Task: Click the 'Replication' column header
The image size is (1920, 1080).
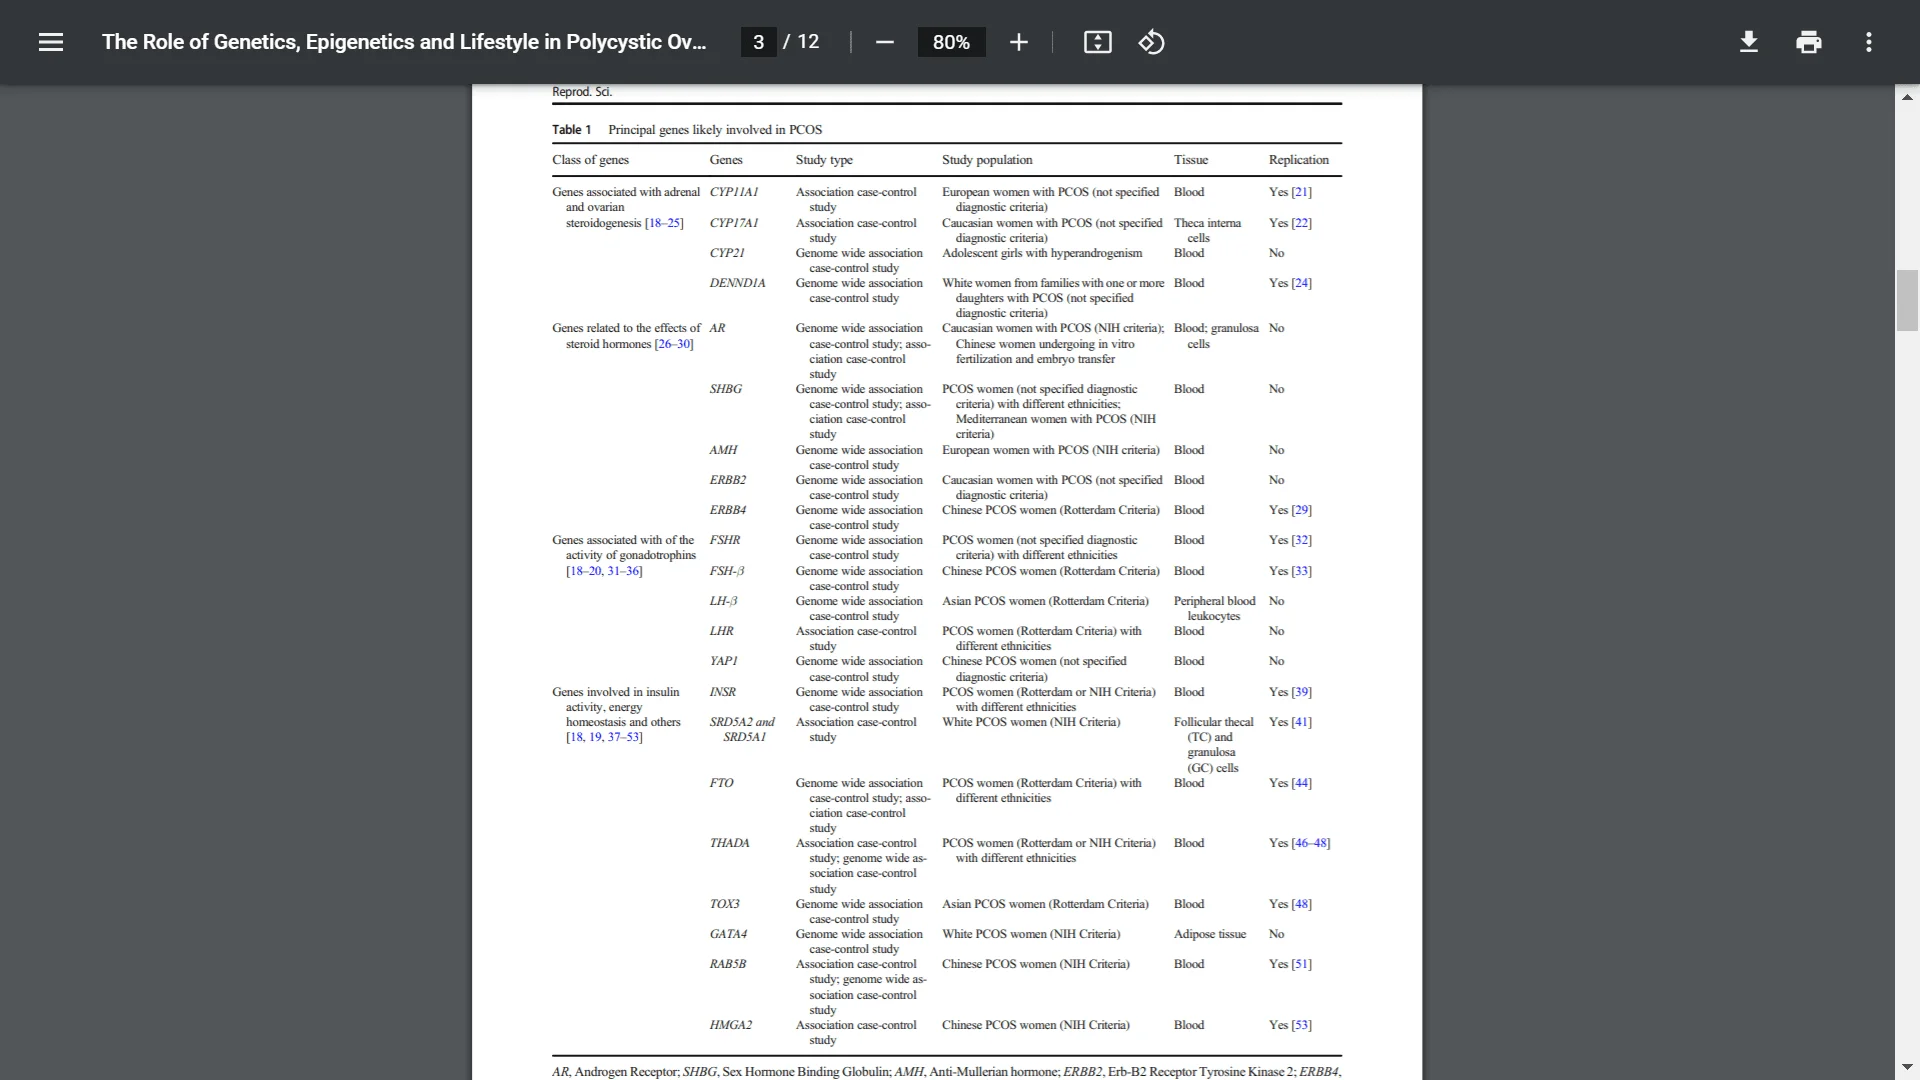Action: (x=1298, y=160)
